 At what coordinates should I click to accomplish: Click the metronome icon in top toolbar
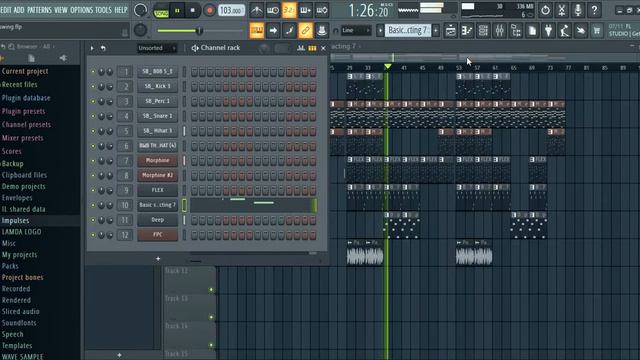256,10
